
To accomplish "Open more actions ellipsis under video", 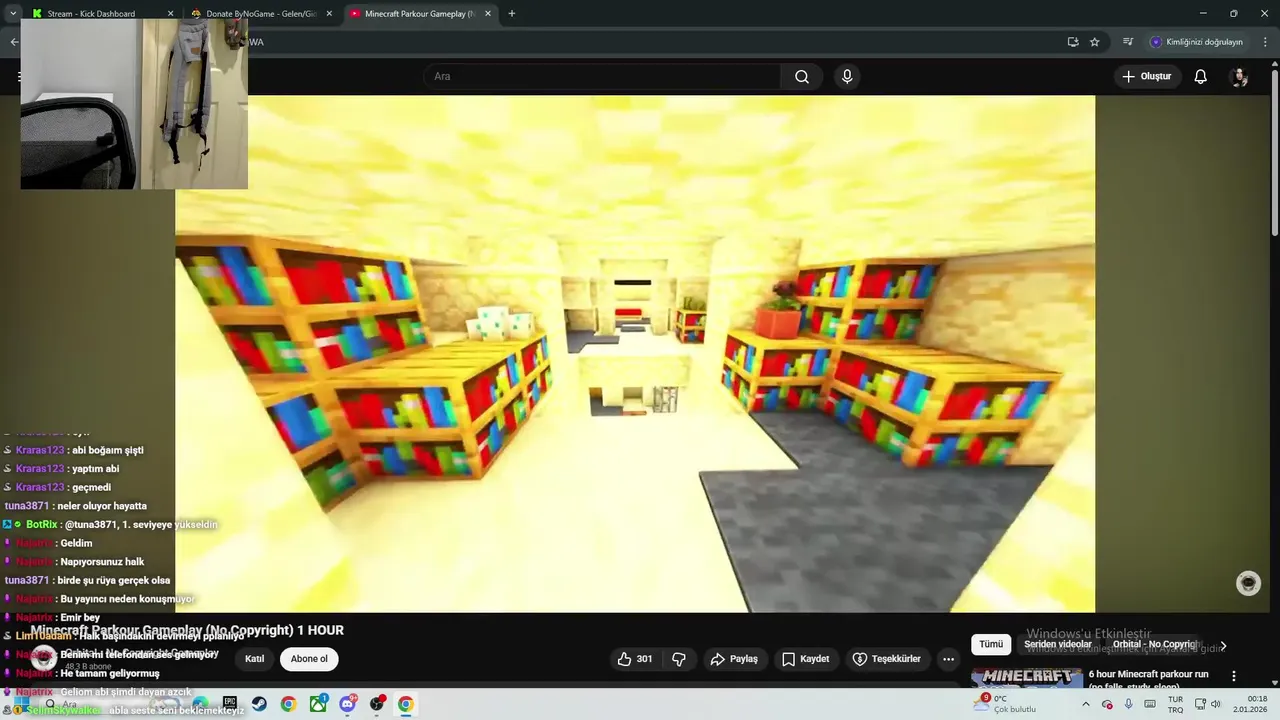I will click(x=948, y=659).
